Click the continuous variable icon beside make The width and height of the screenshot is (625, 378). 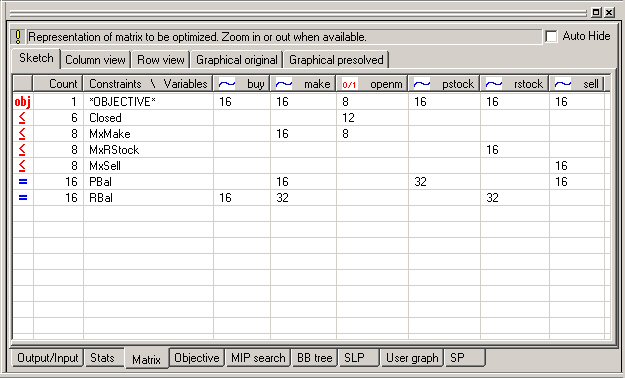click(284, 84)
